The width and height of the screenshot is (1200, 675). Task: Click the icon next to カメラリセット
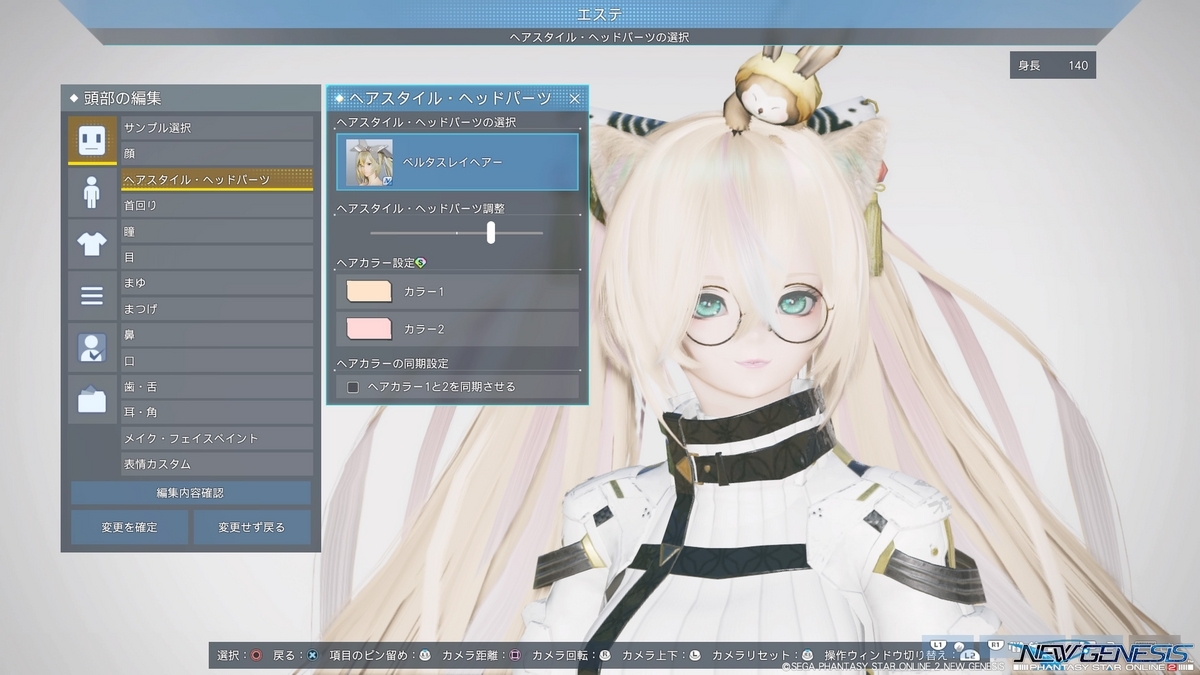[x=807, y=655]
